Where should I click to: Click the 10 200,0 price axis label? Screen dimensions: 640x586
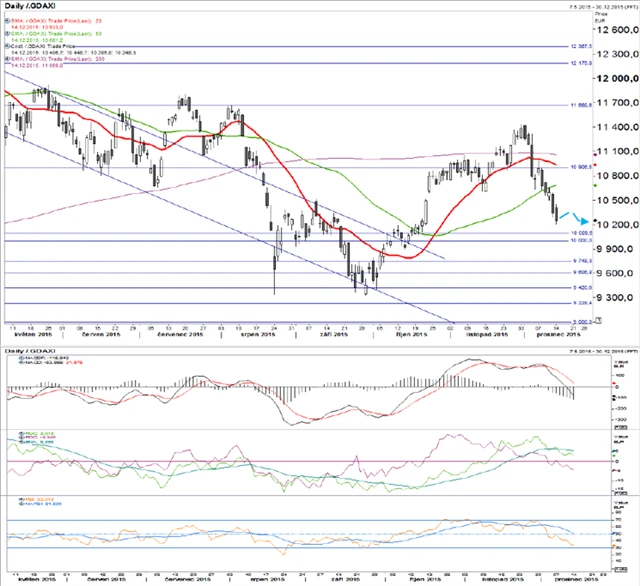click(618, 224)
